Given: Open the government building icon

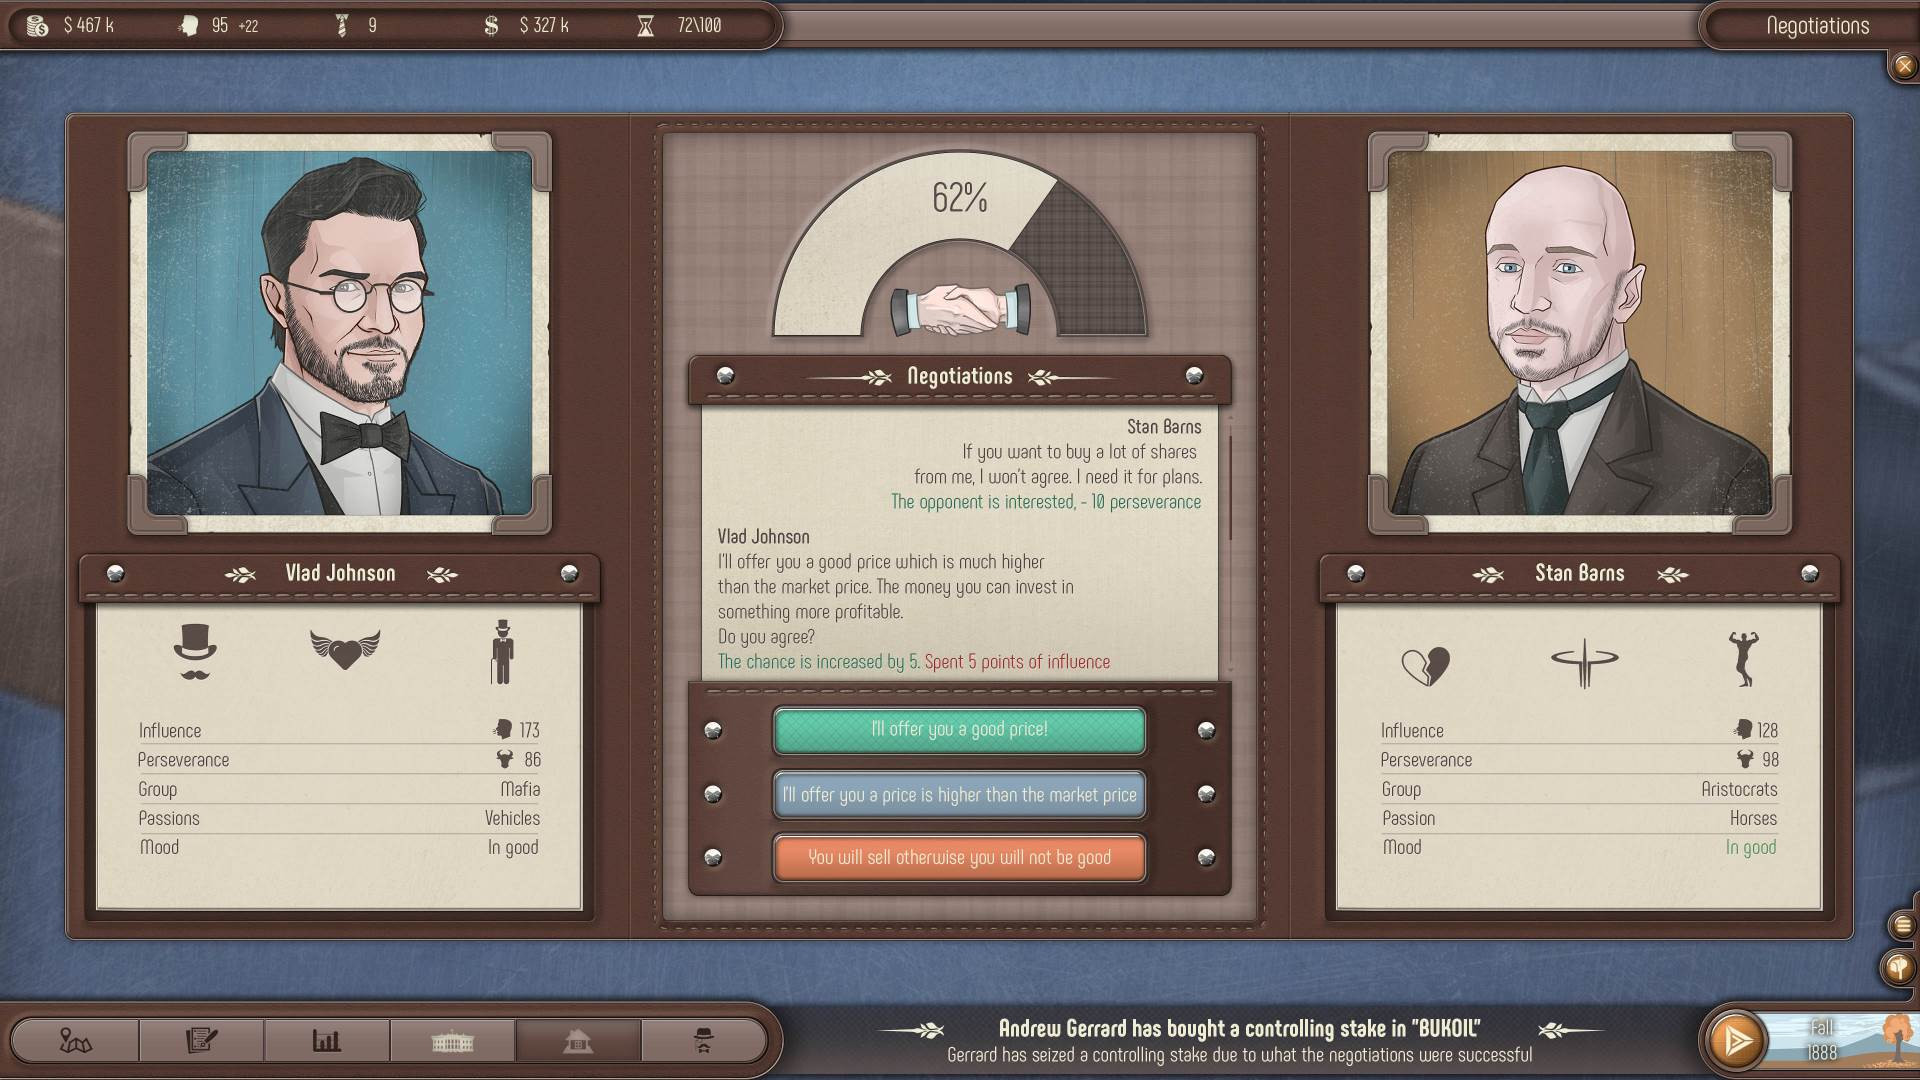Looking at the screenshot, I should (x=452, y=1041).
